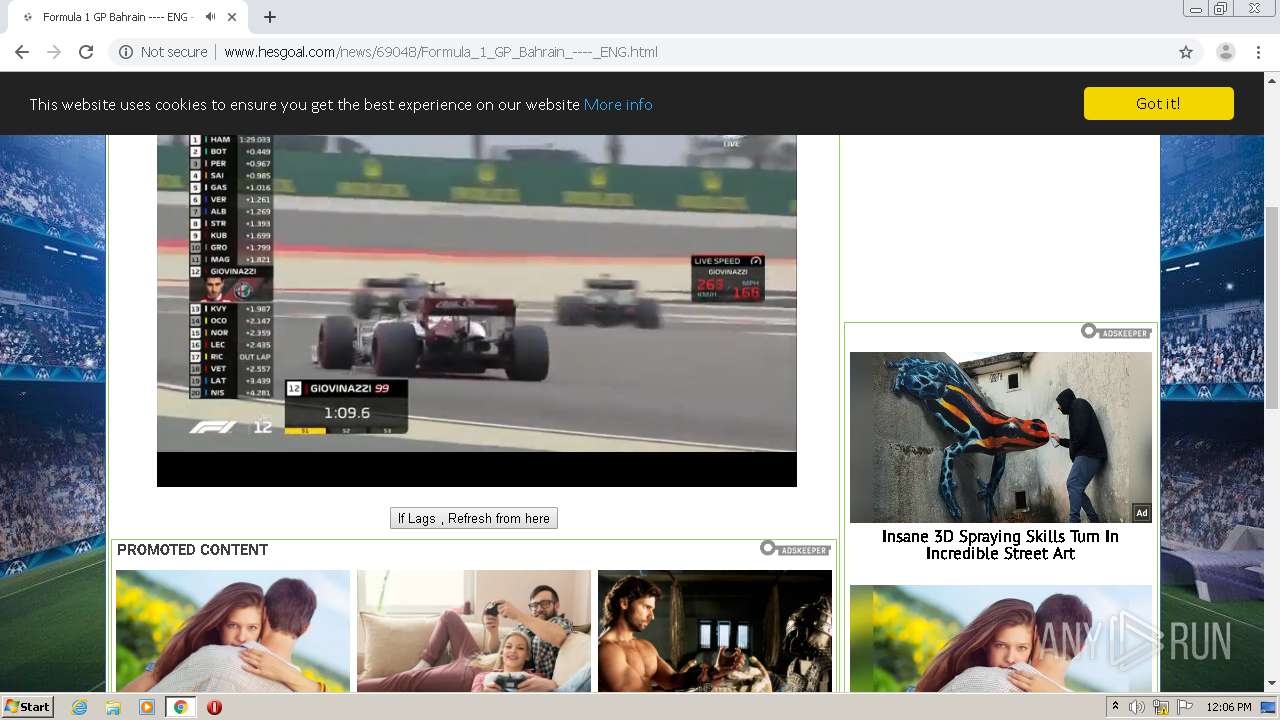Viewport: 1280px width, 720px height.
Task: Open the shirtless warrior promoted thumbnail
Action: coord(715,631)
